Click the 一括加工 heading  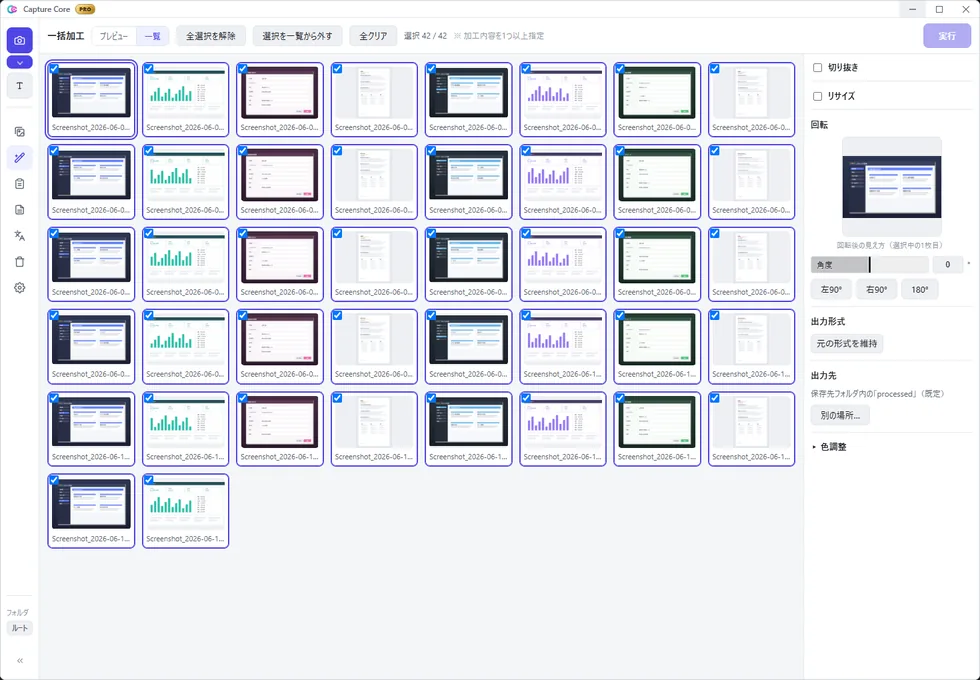[x=66, y=36]
